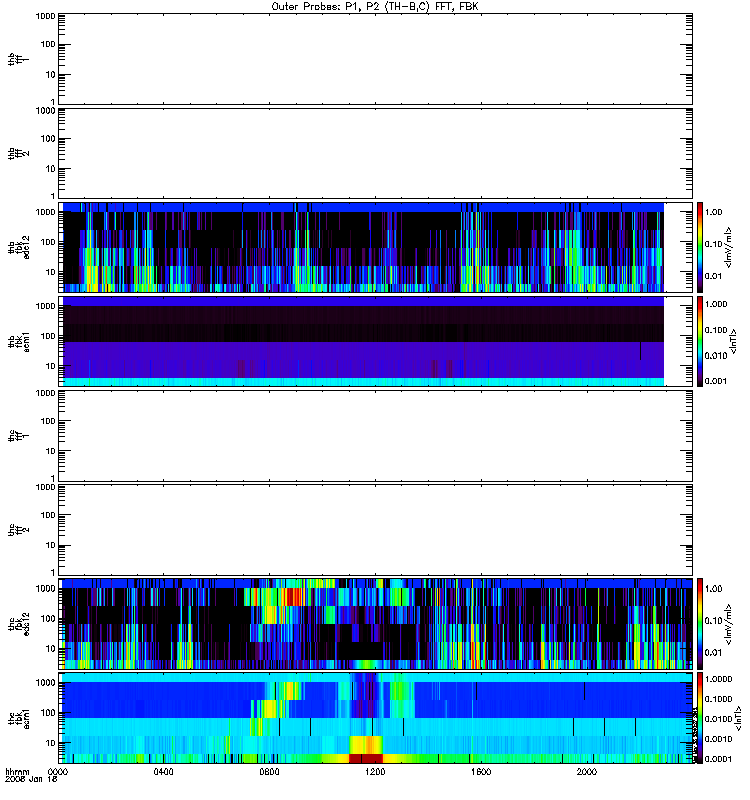Click the 'thc fbk edc12' y-axis title
This screenshot has width=750, height=800.
(x=19, y=623)
